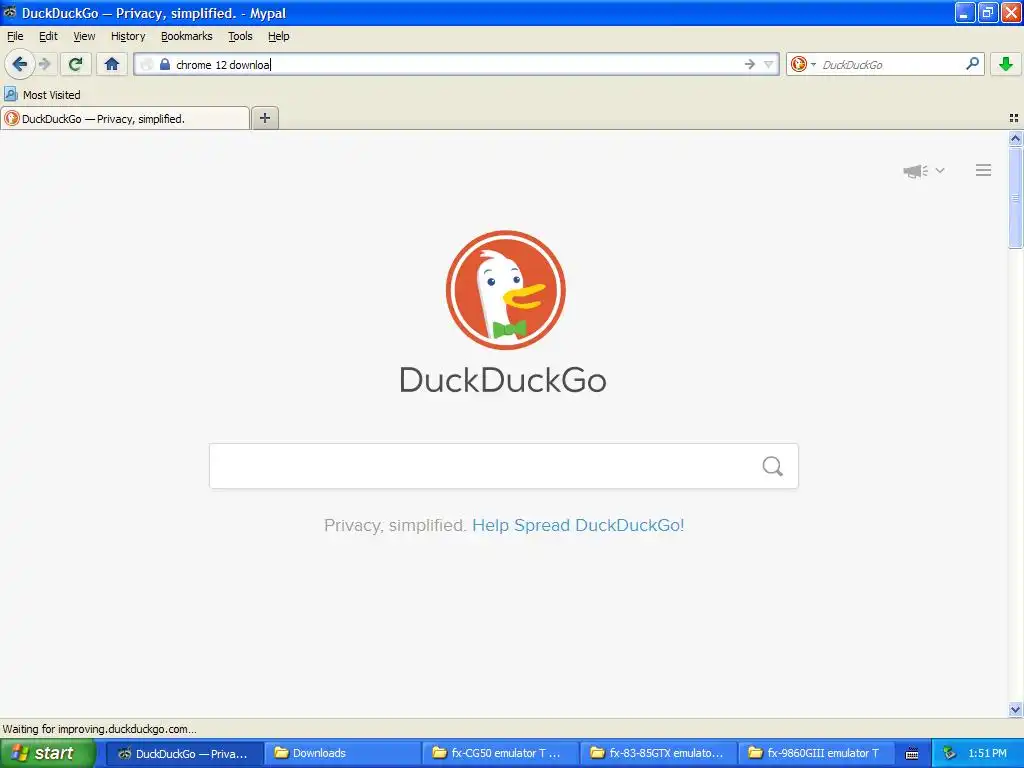Open the Most Visited bookmarks folder
The height and width of the screenshot is (768, 1024).
point(42,95)
